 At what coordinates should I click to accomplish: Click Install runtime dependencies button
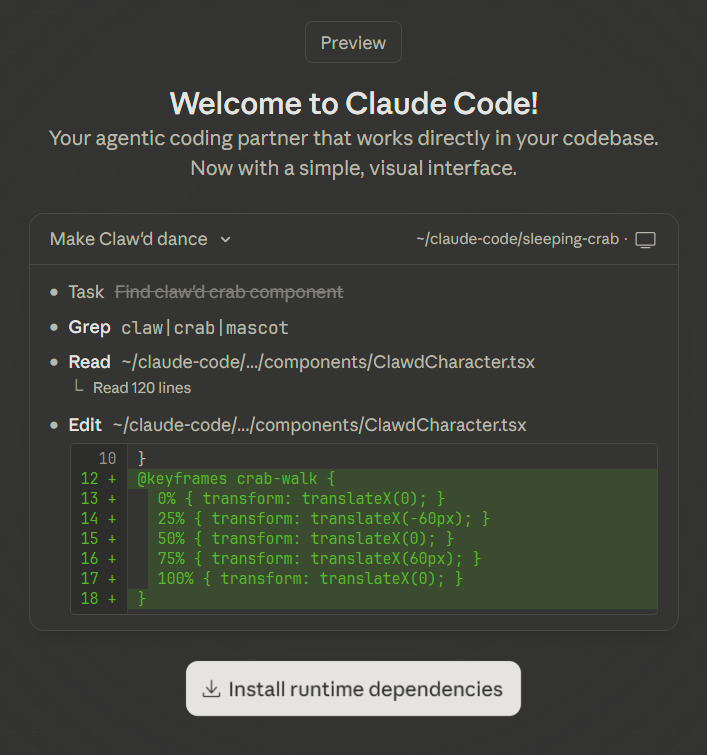click(x=353, y=689)
